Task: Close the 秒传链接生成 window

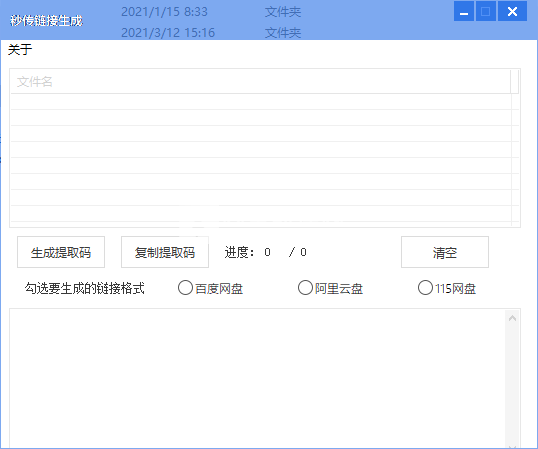Action: coord(512,11)
